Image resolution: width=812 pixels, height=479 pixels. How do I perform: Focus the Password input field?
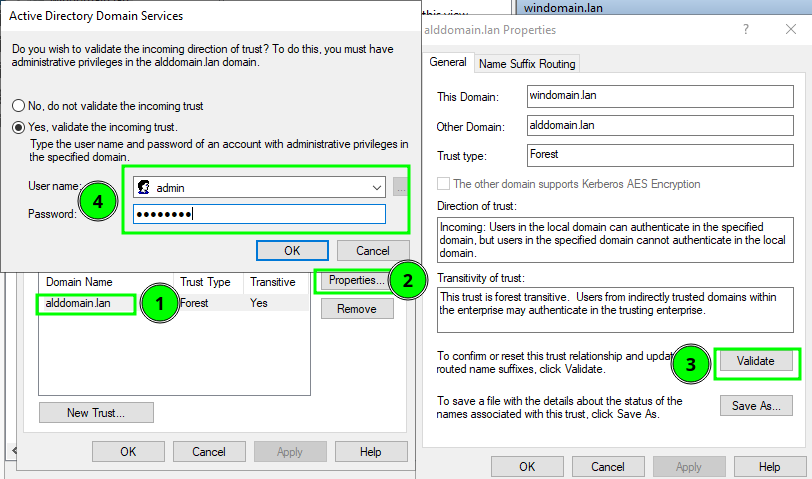(x=259, y=214)
